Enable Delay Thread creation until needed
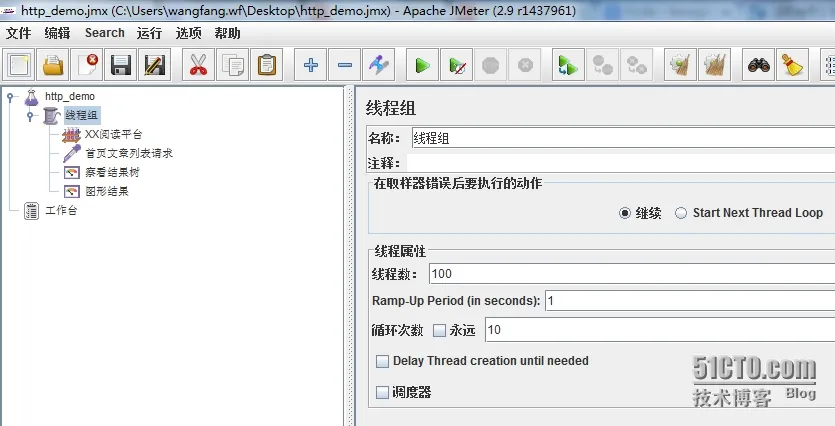Image resolution: width=835 pixels, height=426 pixels. (x=382, y=362)
